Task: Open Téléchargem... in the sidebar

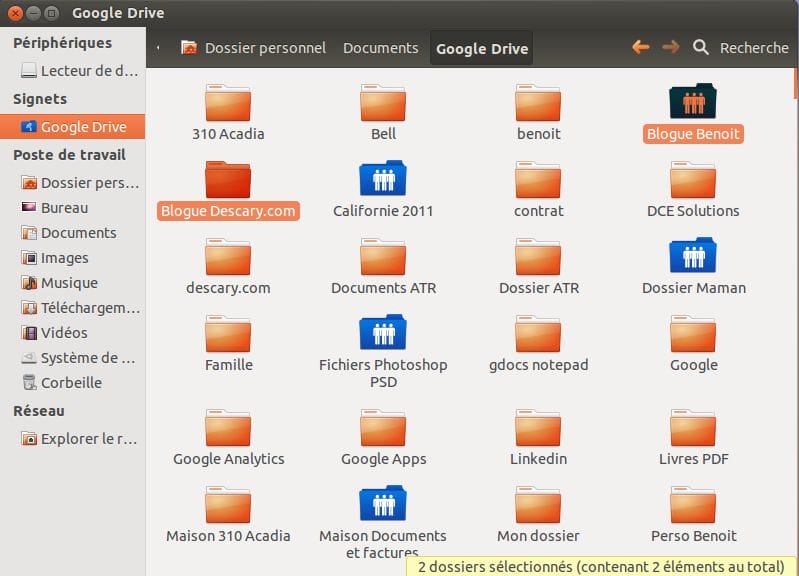Action: click(x=73, y=308)
